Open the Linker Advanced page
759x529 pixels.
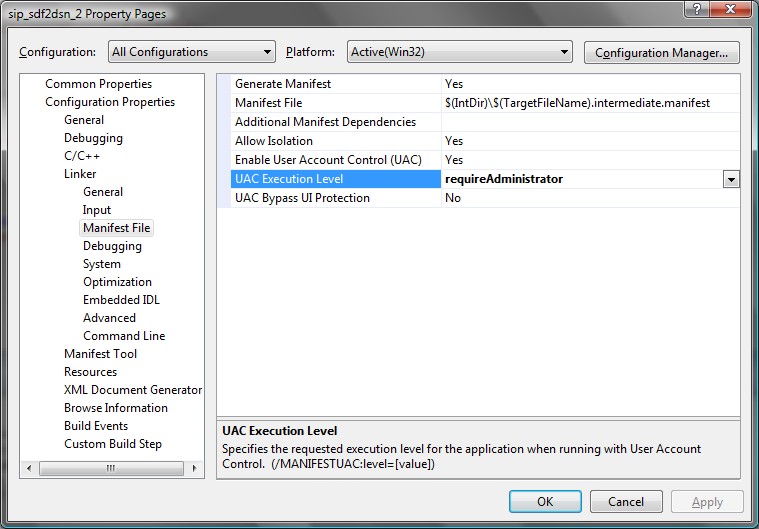point(109,317)
